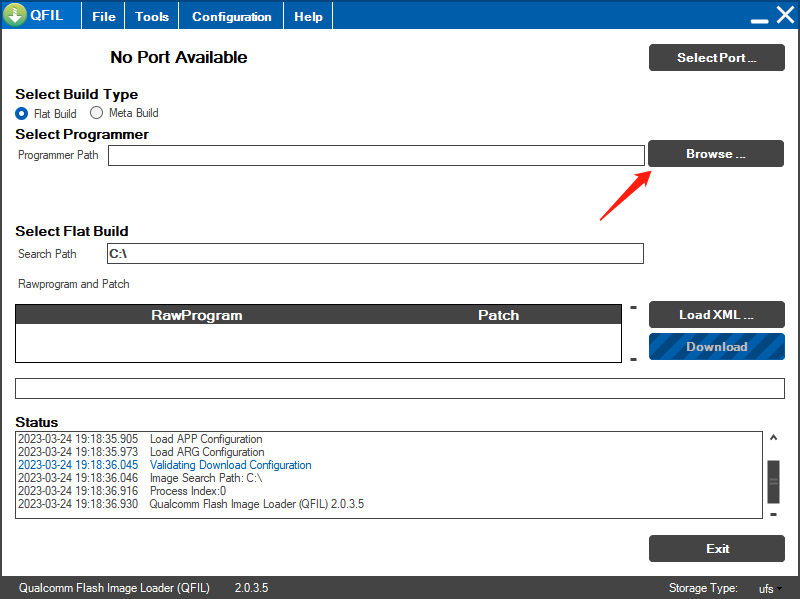The image size is (800, 599).
Task: Click the QFIL green download logo icon
Action: pos(15,15)
